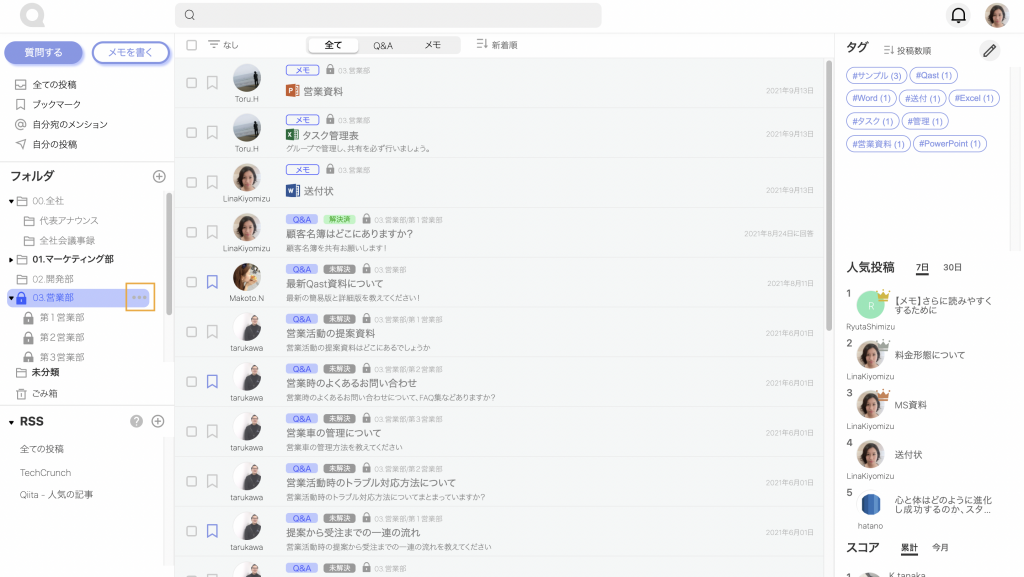Bookmark the 営業資料 post
This screenshot has width=1024, height=577.
click(212, 83)
